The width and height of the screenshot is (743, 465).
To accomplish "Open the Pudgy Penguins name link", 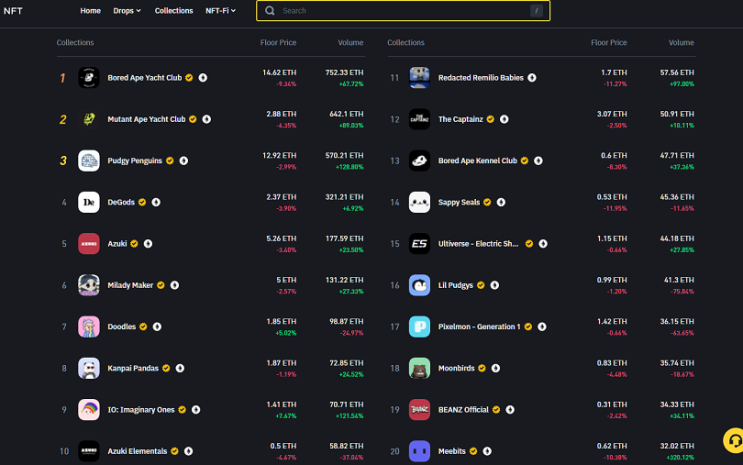I will click(135, 161).
